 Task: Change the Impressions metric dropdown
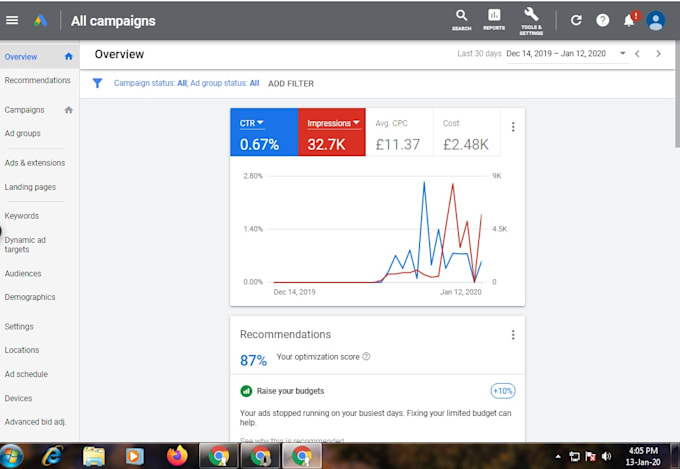point(333,123)
